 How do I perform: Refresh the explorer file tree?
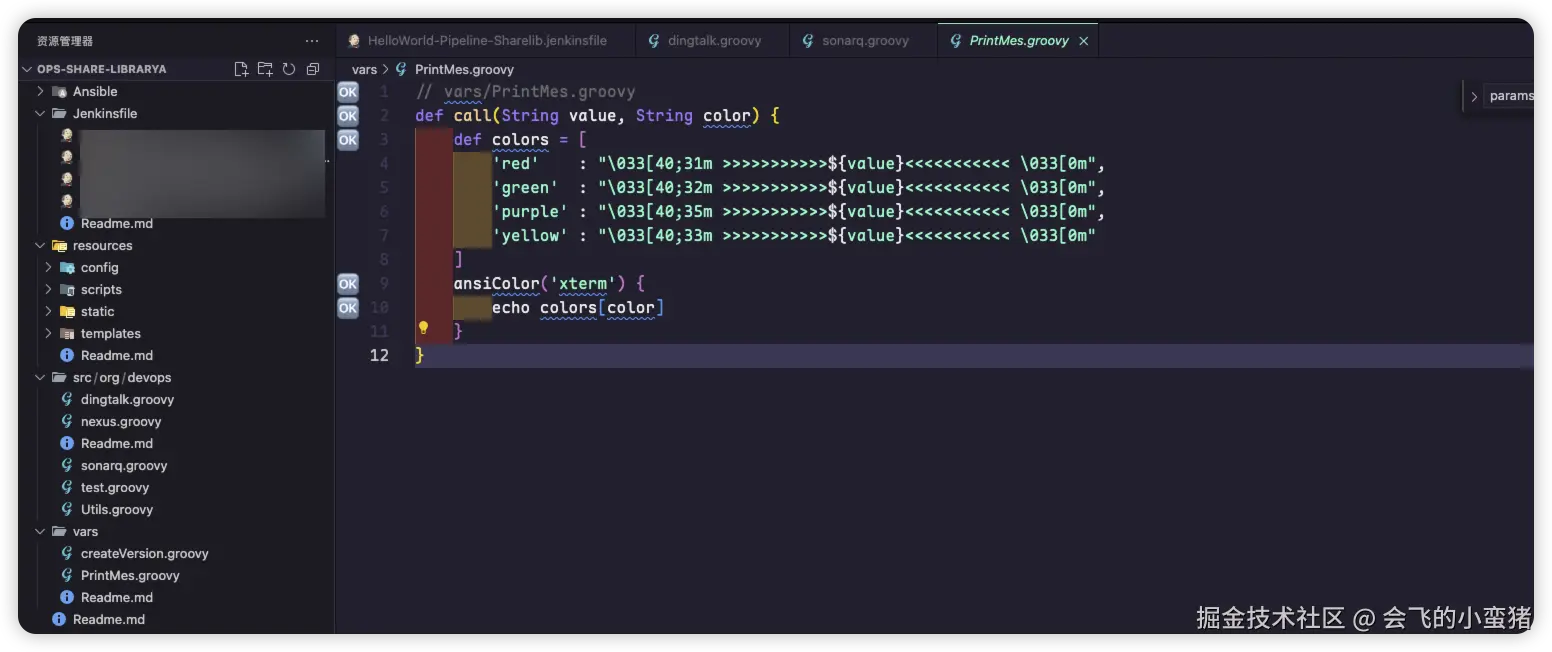[x=289, y=69]
